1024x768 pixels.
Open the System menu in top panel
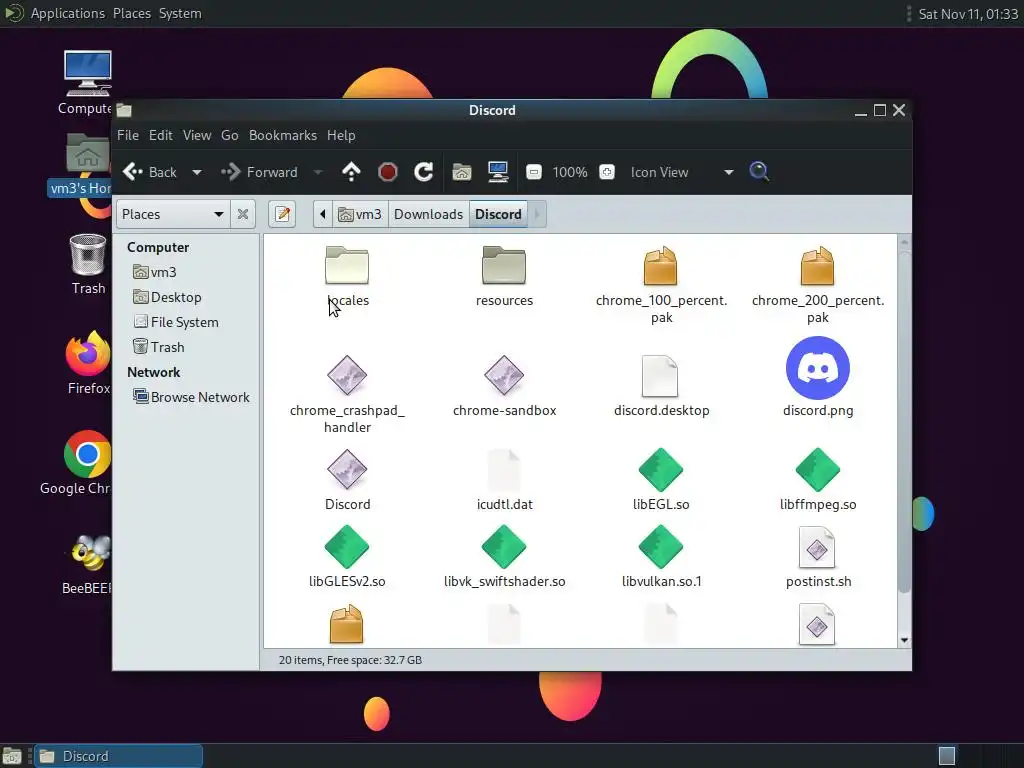[x=180, y=13]
